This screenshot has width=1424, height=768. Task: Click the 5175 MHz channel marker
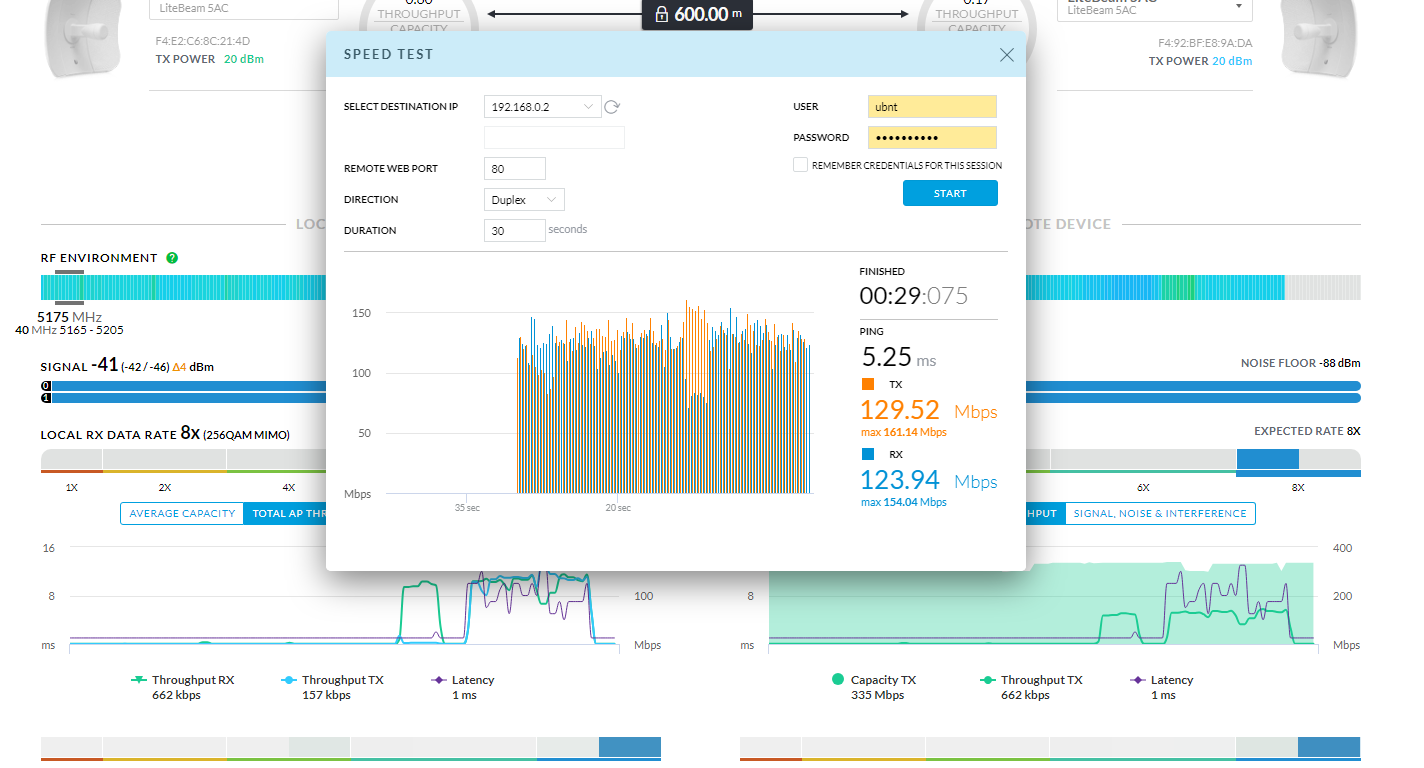click(x=69, y=317)
